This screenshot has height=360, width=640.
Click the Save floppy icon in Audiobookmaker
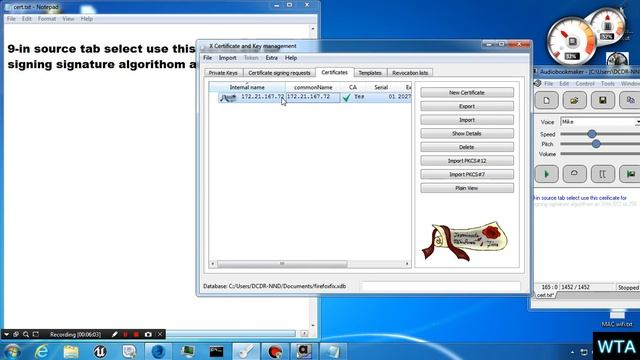tap(602, 100)
